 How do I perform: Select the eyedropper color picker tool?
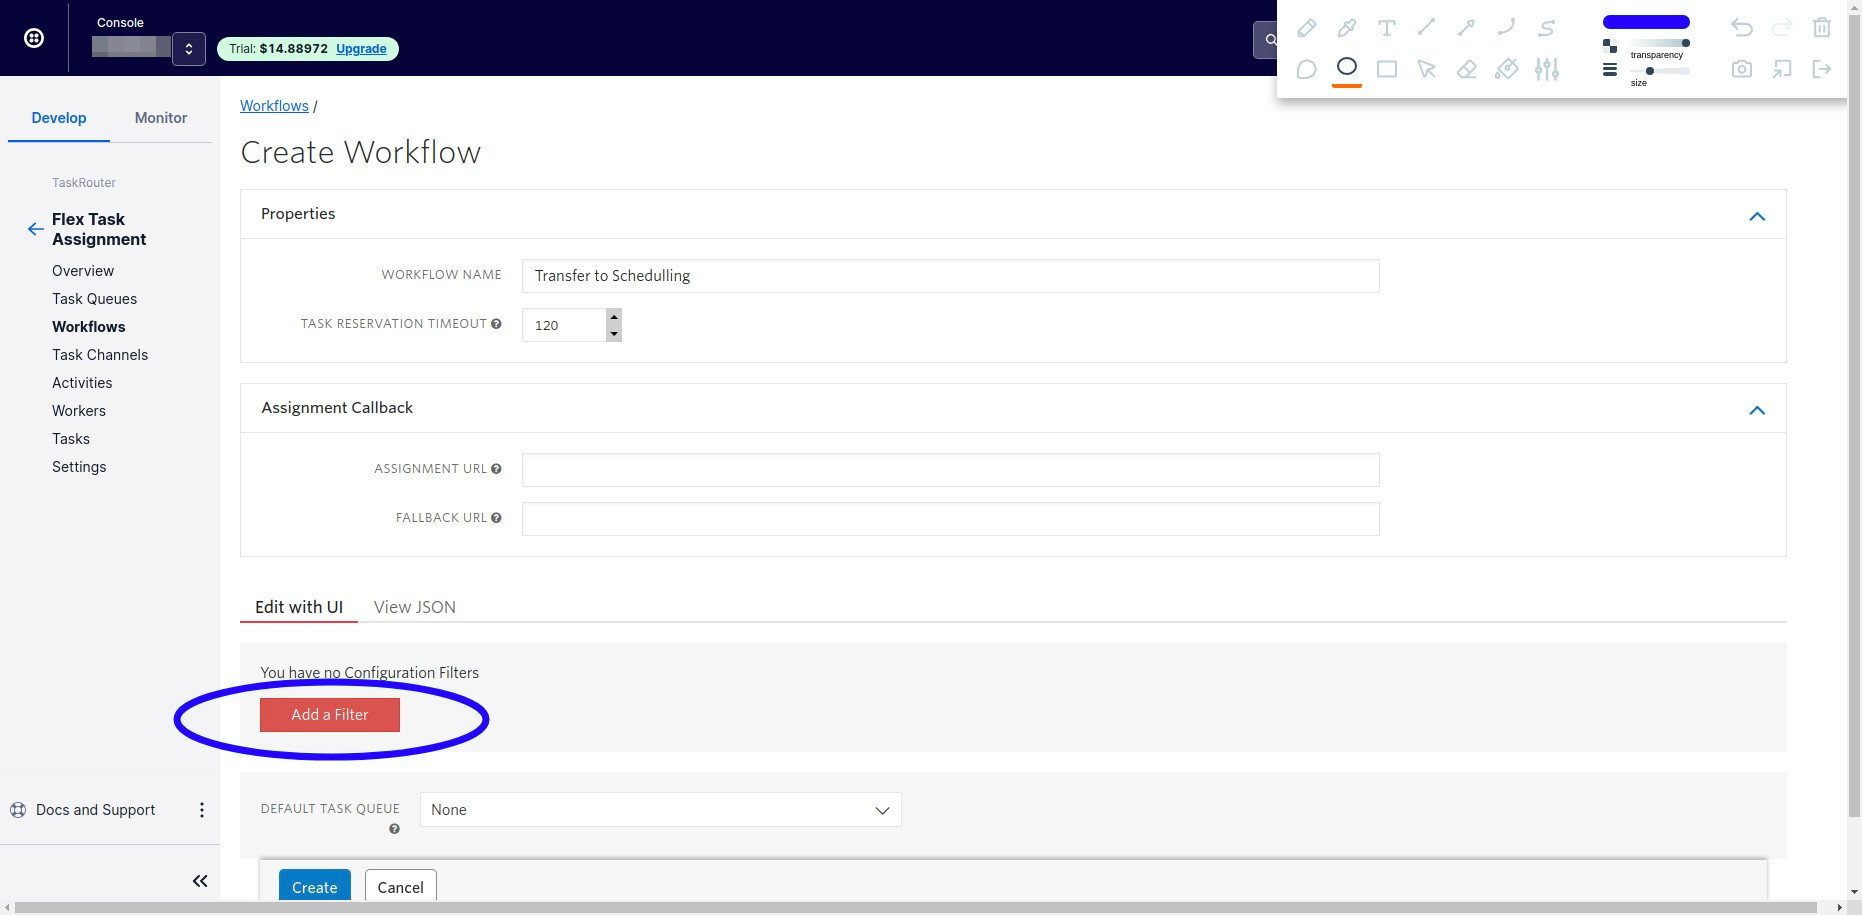click(x=1347, y=28)
